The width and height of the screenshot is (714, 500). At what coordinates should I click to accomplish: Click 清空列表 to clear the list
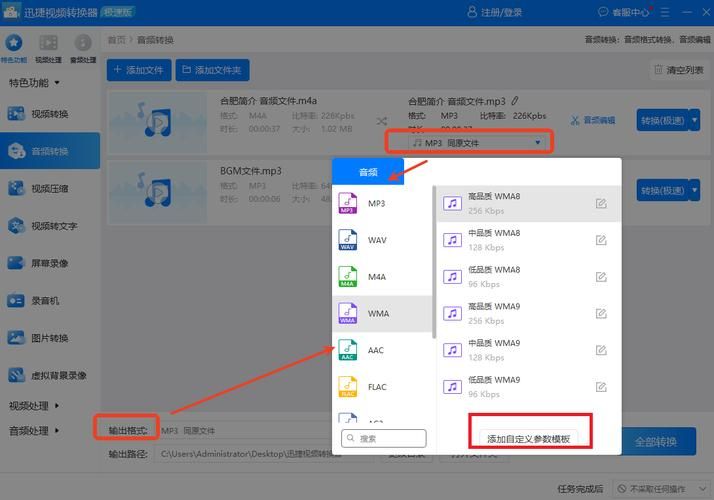tap(679, 70)
